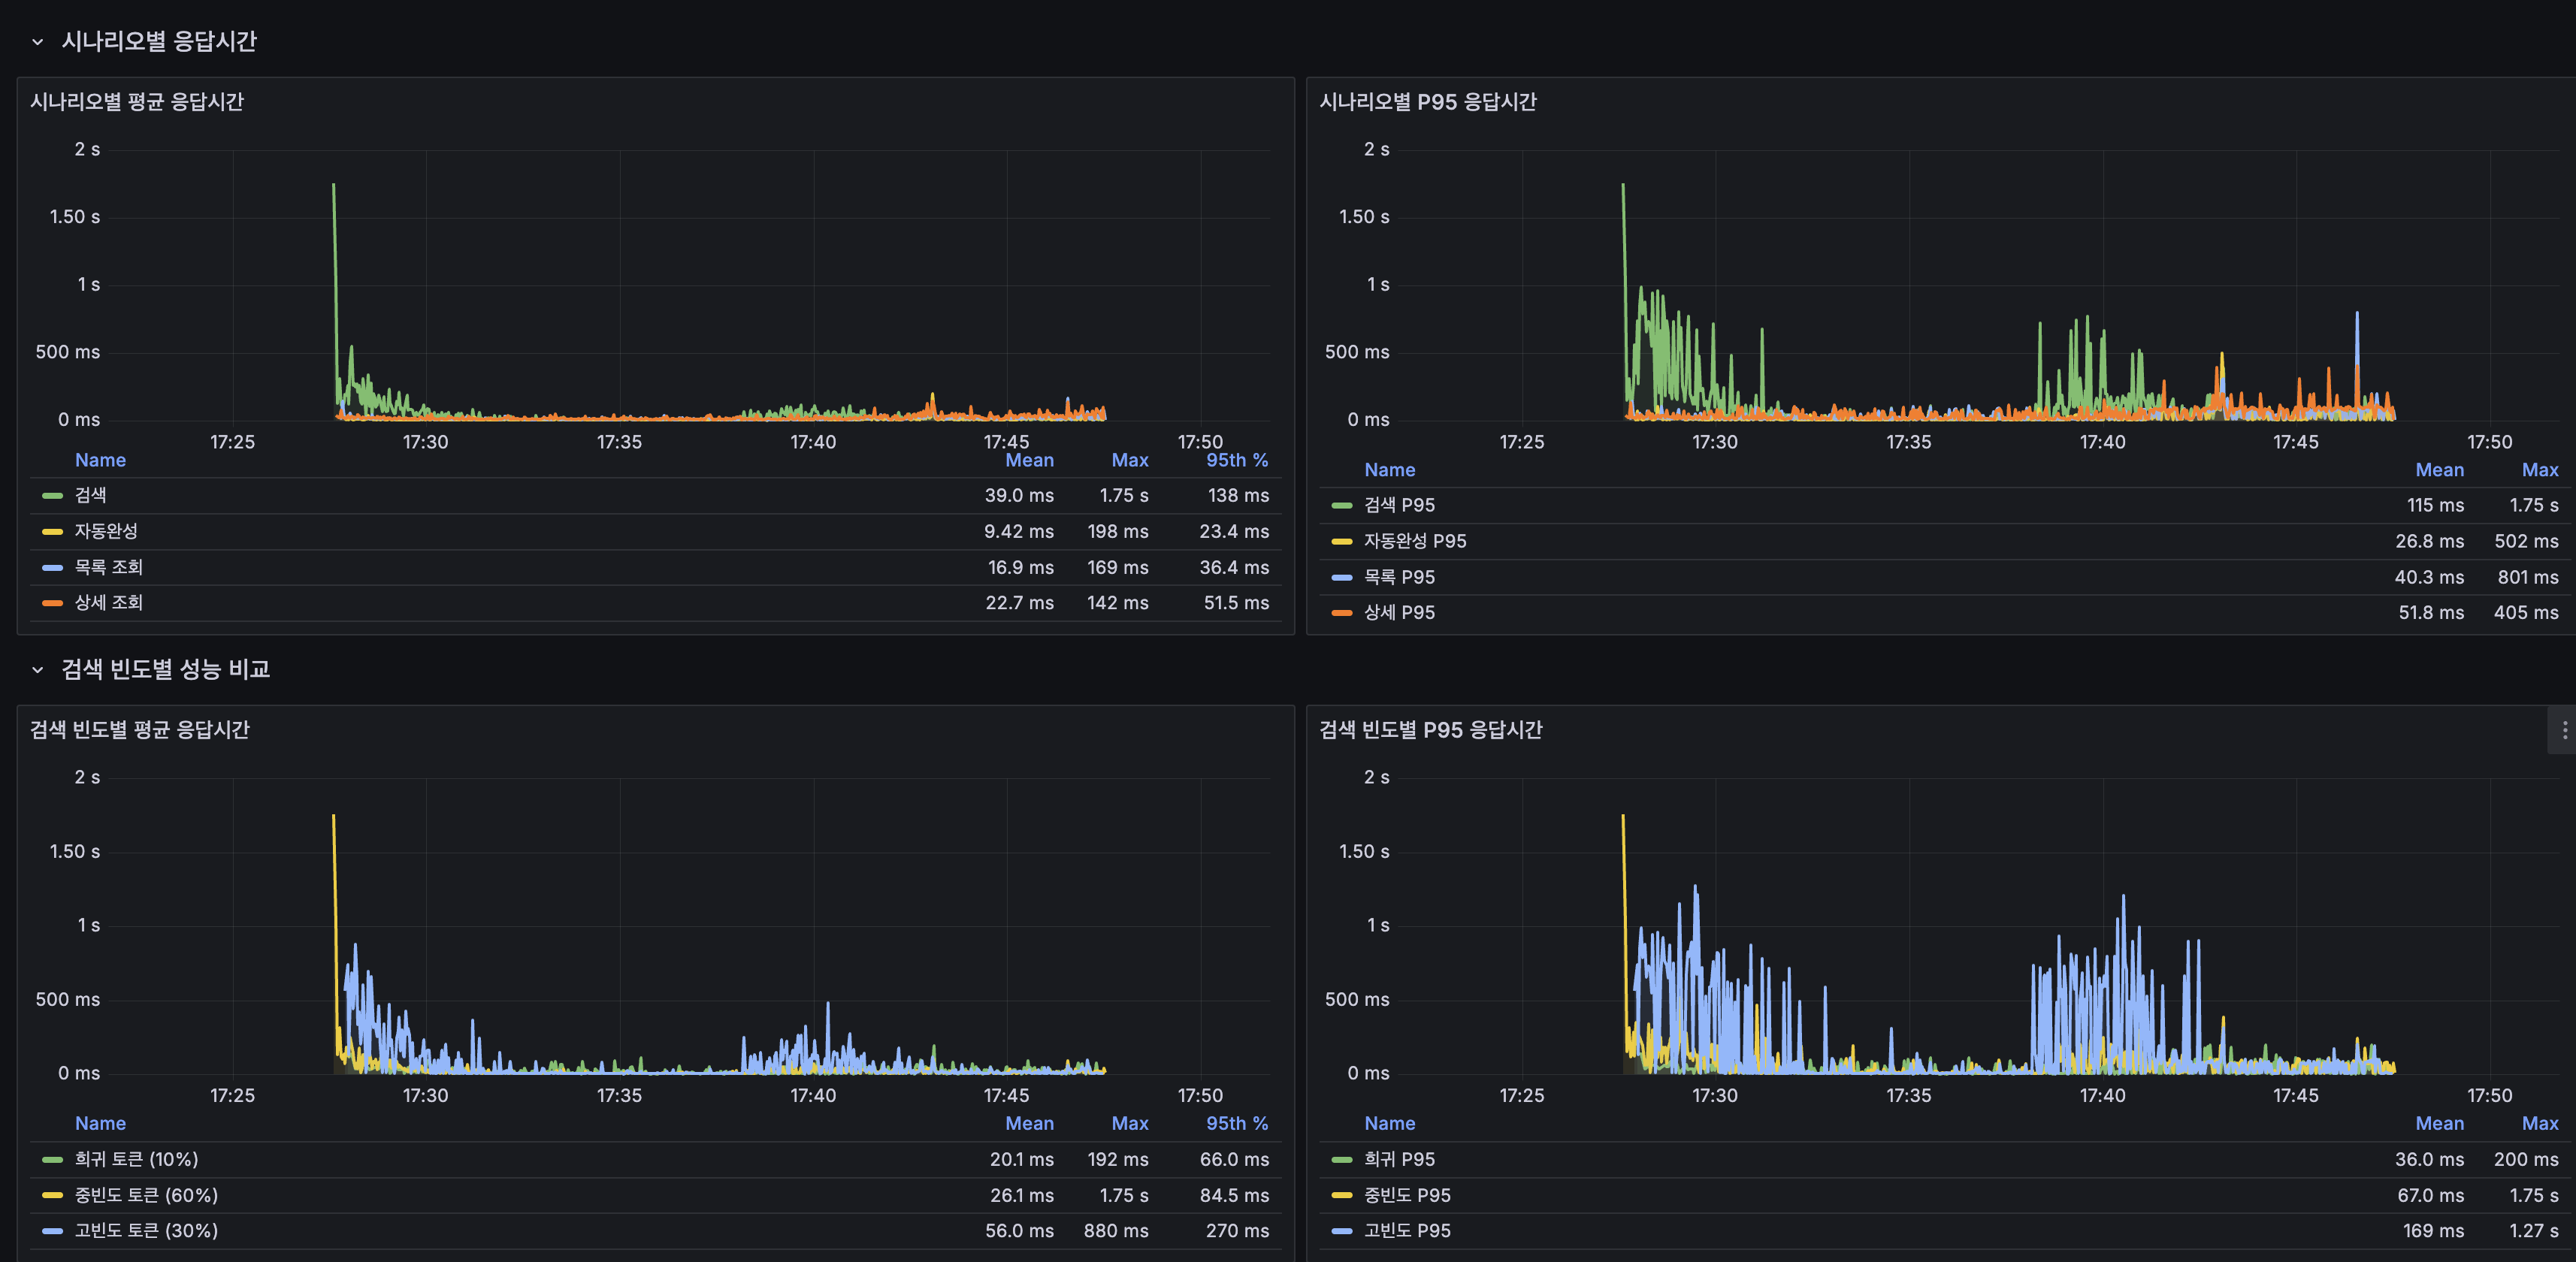
Task: Click Name header in 검색 빈도별 P95 legend
Action: click(x=1389, y=1124)
